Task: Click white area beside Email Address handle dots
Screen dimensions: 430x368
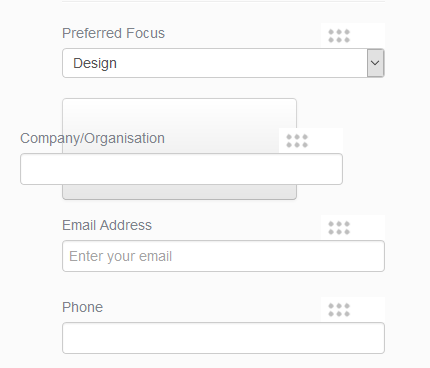Action: [x=368, y=228]
